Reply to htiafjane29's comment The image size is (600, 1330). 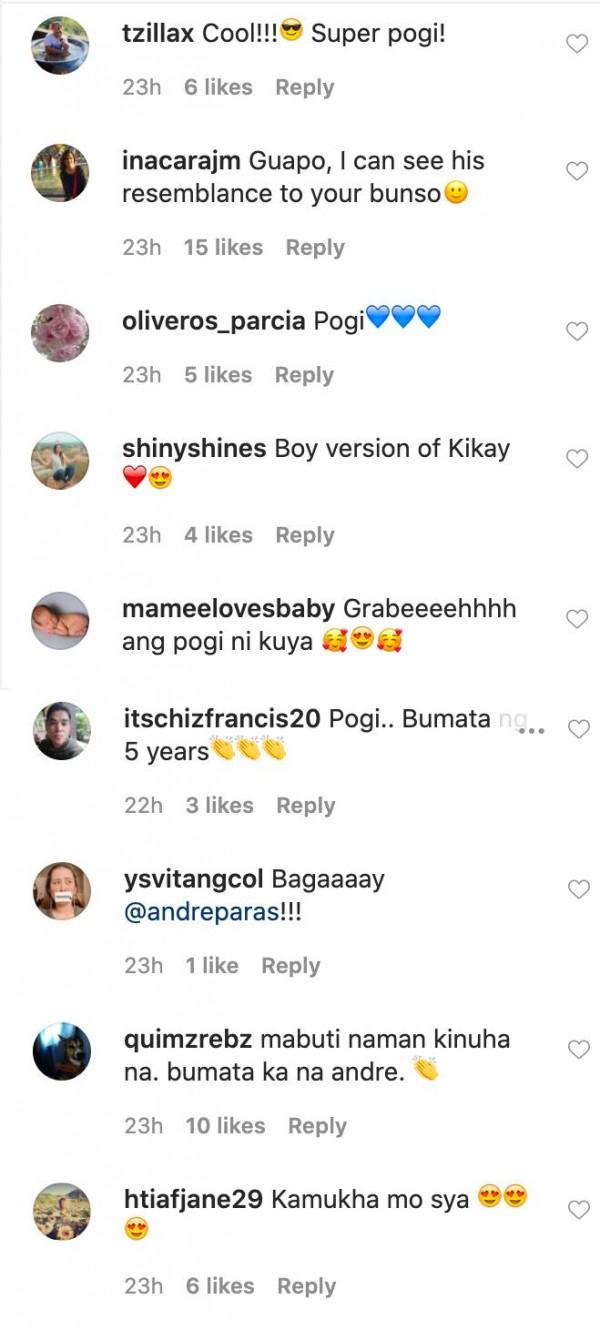click(x=306, y=1285)
